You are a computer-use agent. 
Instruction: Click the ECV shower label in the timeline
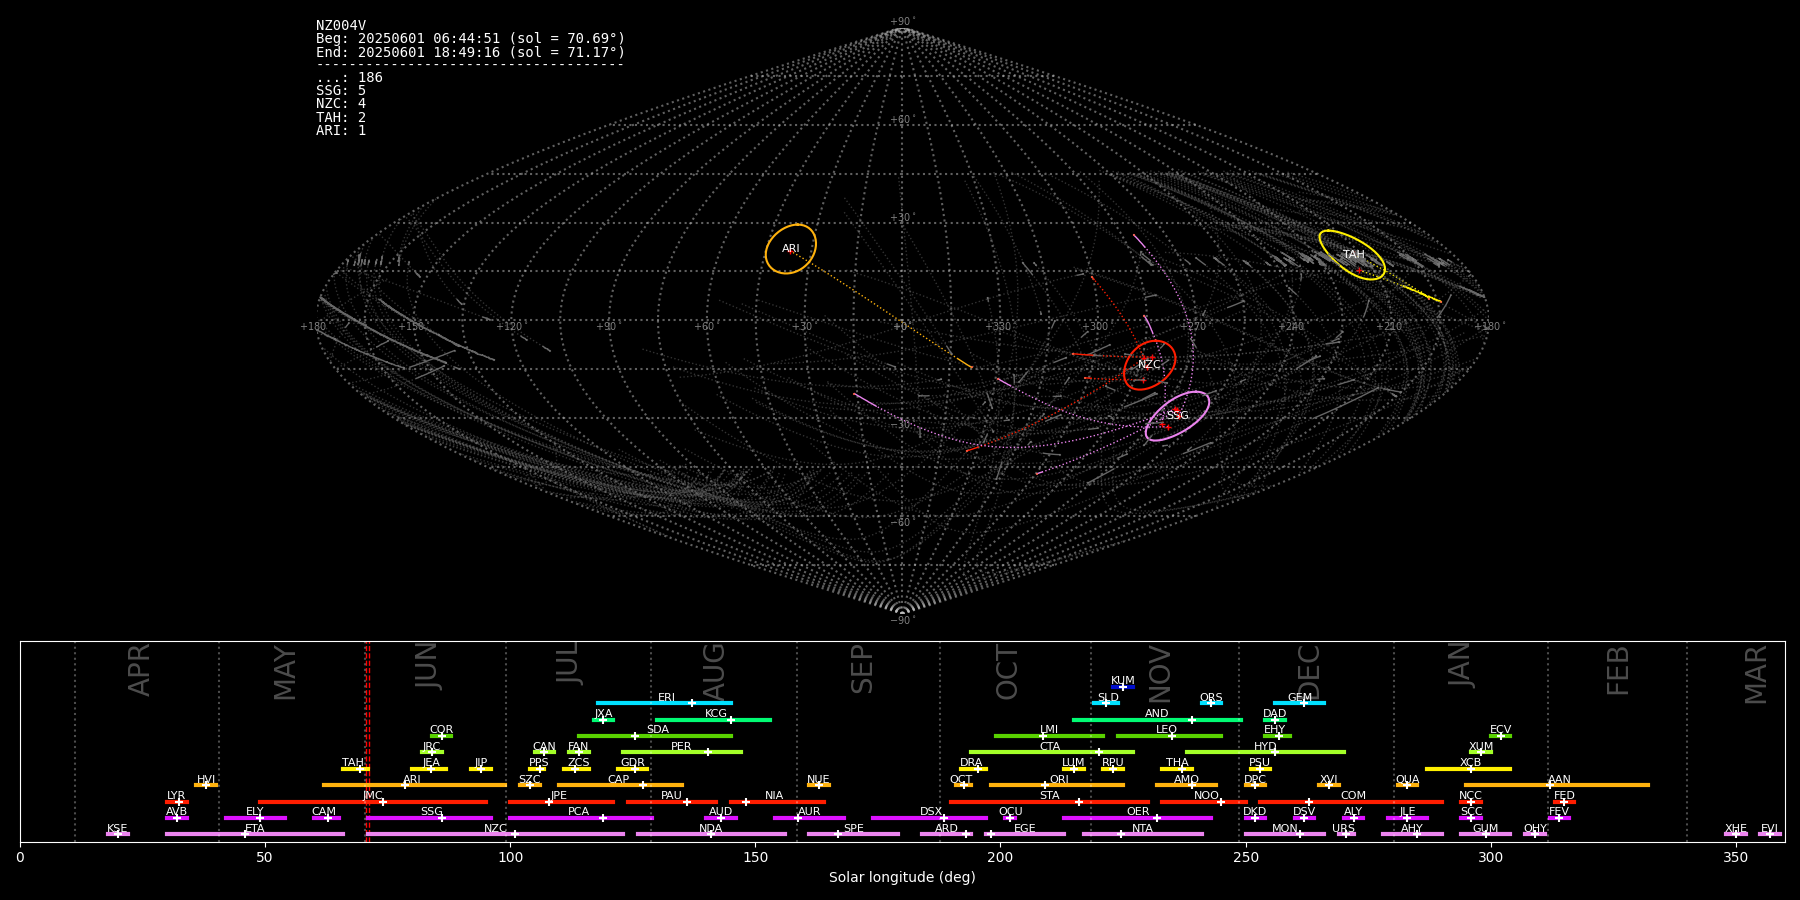1500,730
